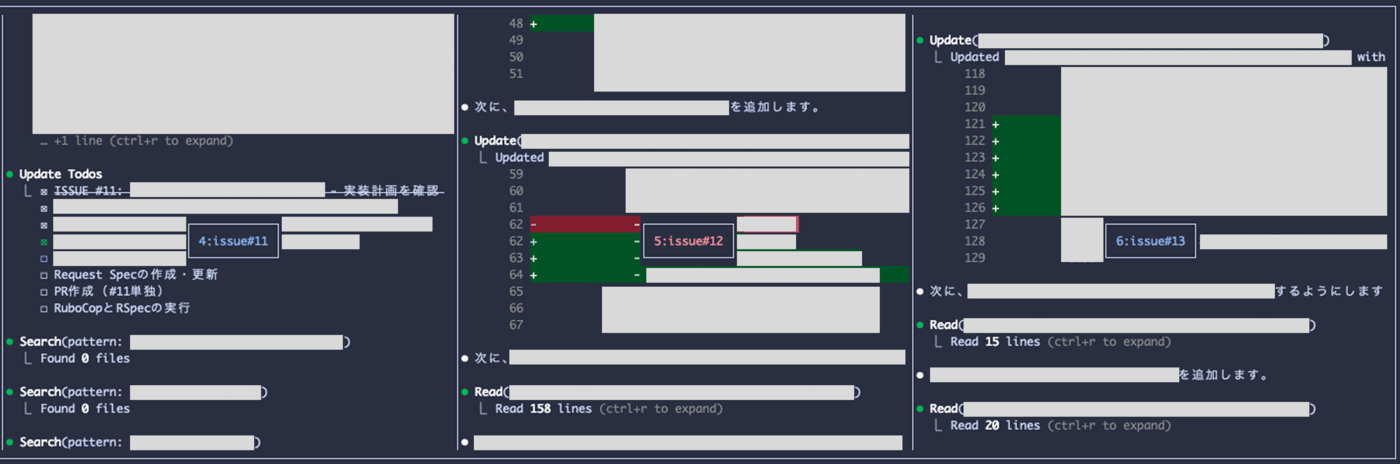Image resolution: width=1400 pixels, height=464 pixels.
Task: Click the Update Todos heading
Action: 60,174
